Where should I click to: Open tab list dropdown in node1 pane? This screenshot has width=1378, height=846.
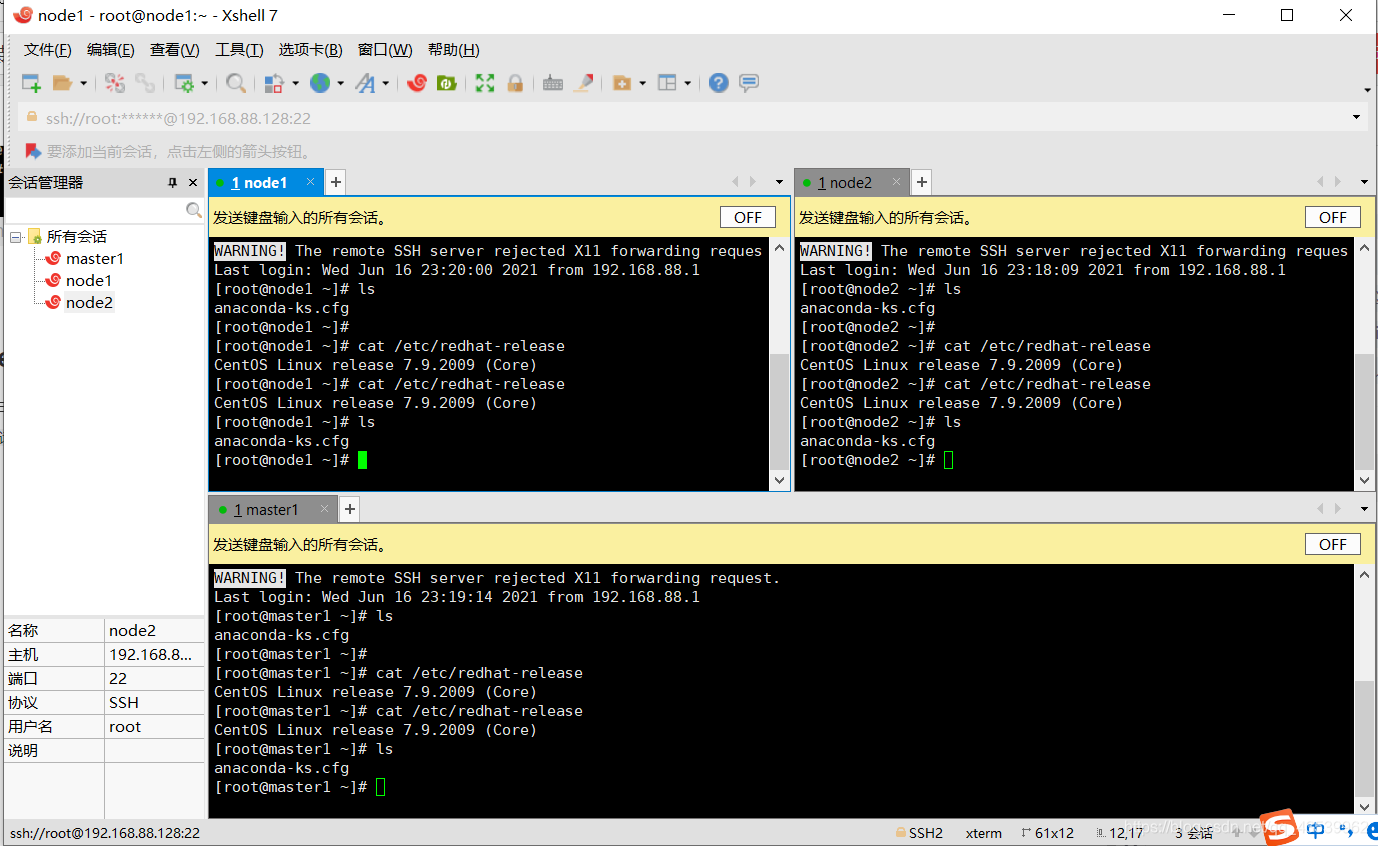[x=779, y=182]
